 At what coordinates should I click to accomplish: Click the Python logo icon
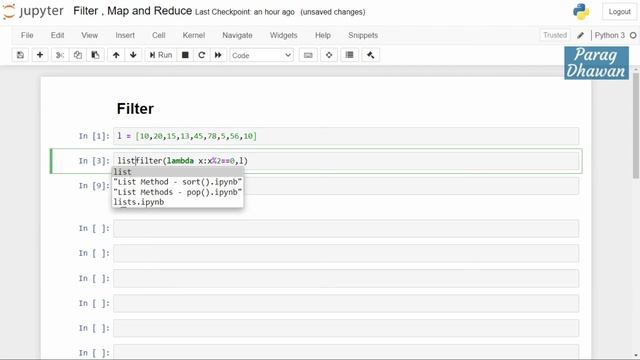coord(581,11)
